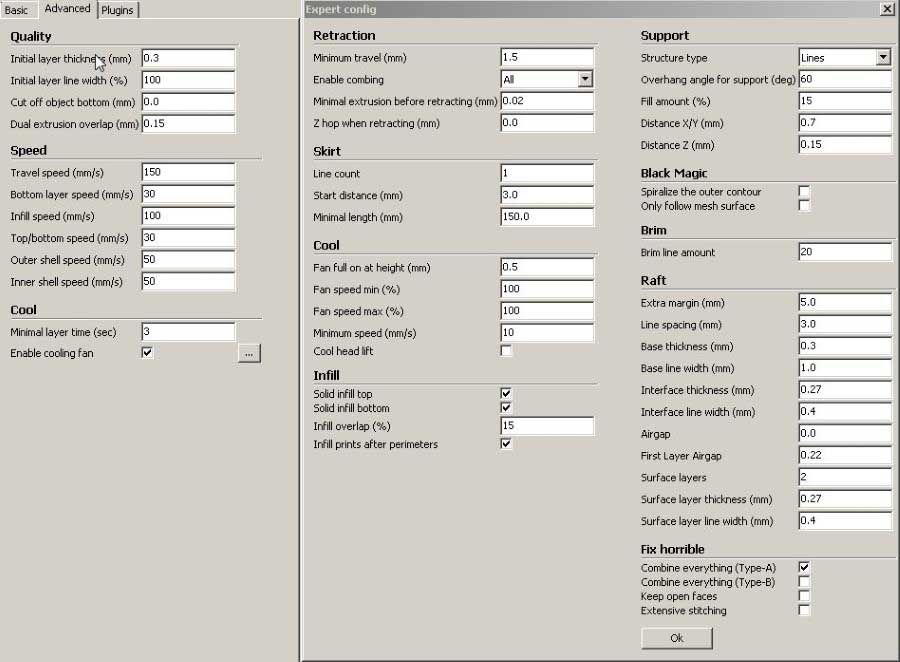Edit Initial layer line width field
Image resolution: width=900 pixels, height=662 pixels.
(x=188, y=80)
